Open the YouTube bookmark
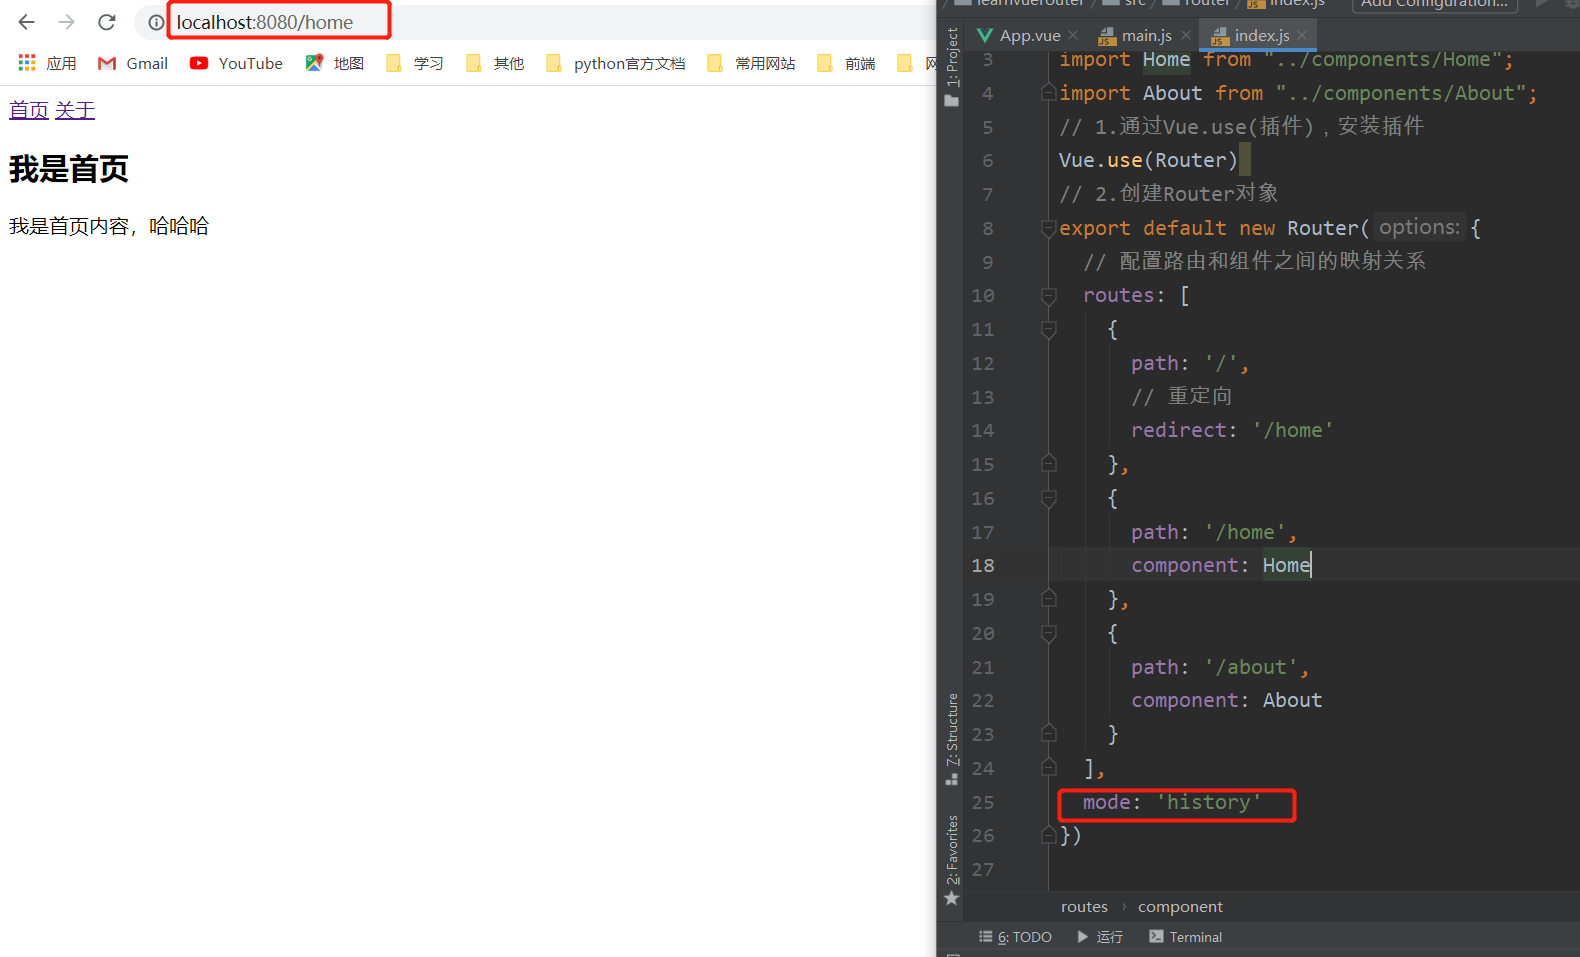This screenshot has height=957, width=1580. (236, 63)
